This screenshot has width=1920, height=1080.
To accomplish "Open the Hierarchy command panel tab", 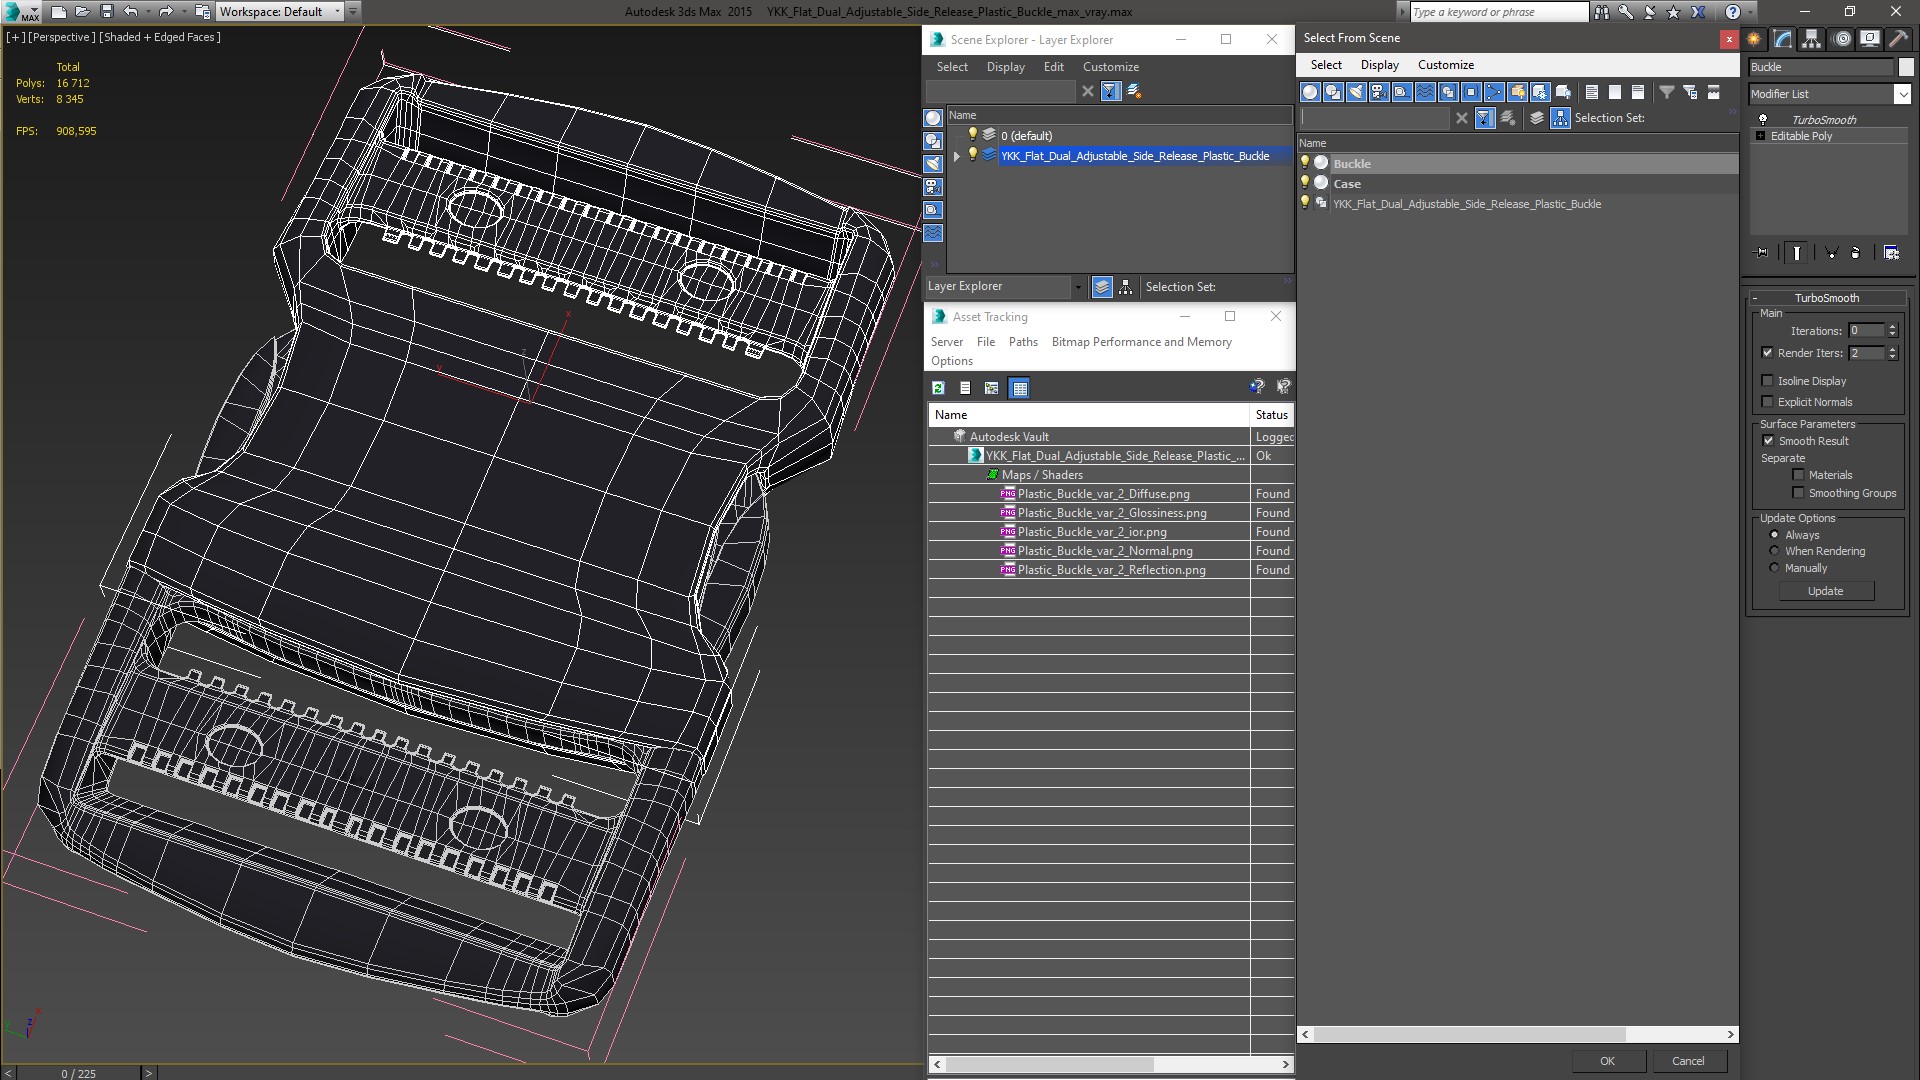I will [1812, 39].
